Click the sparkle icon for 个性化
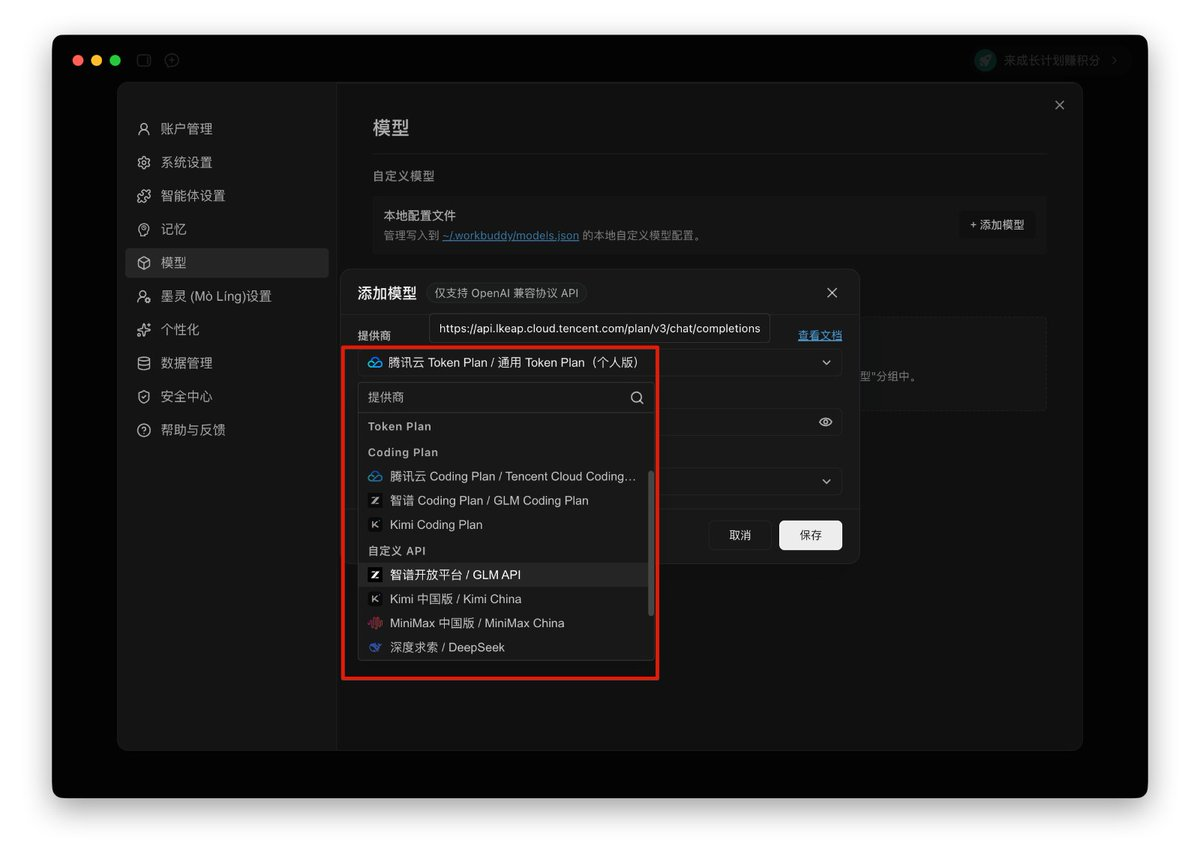 coord(144,330)
